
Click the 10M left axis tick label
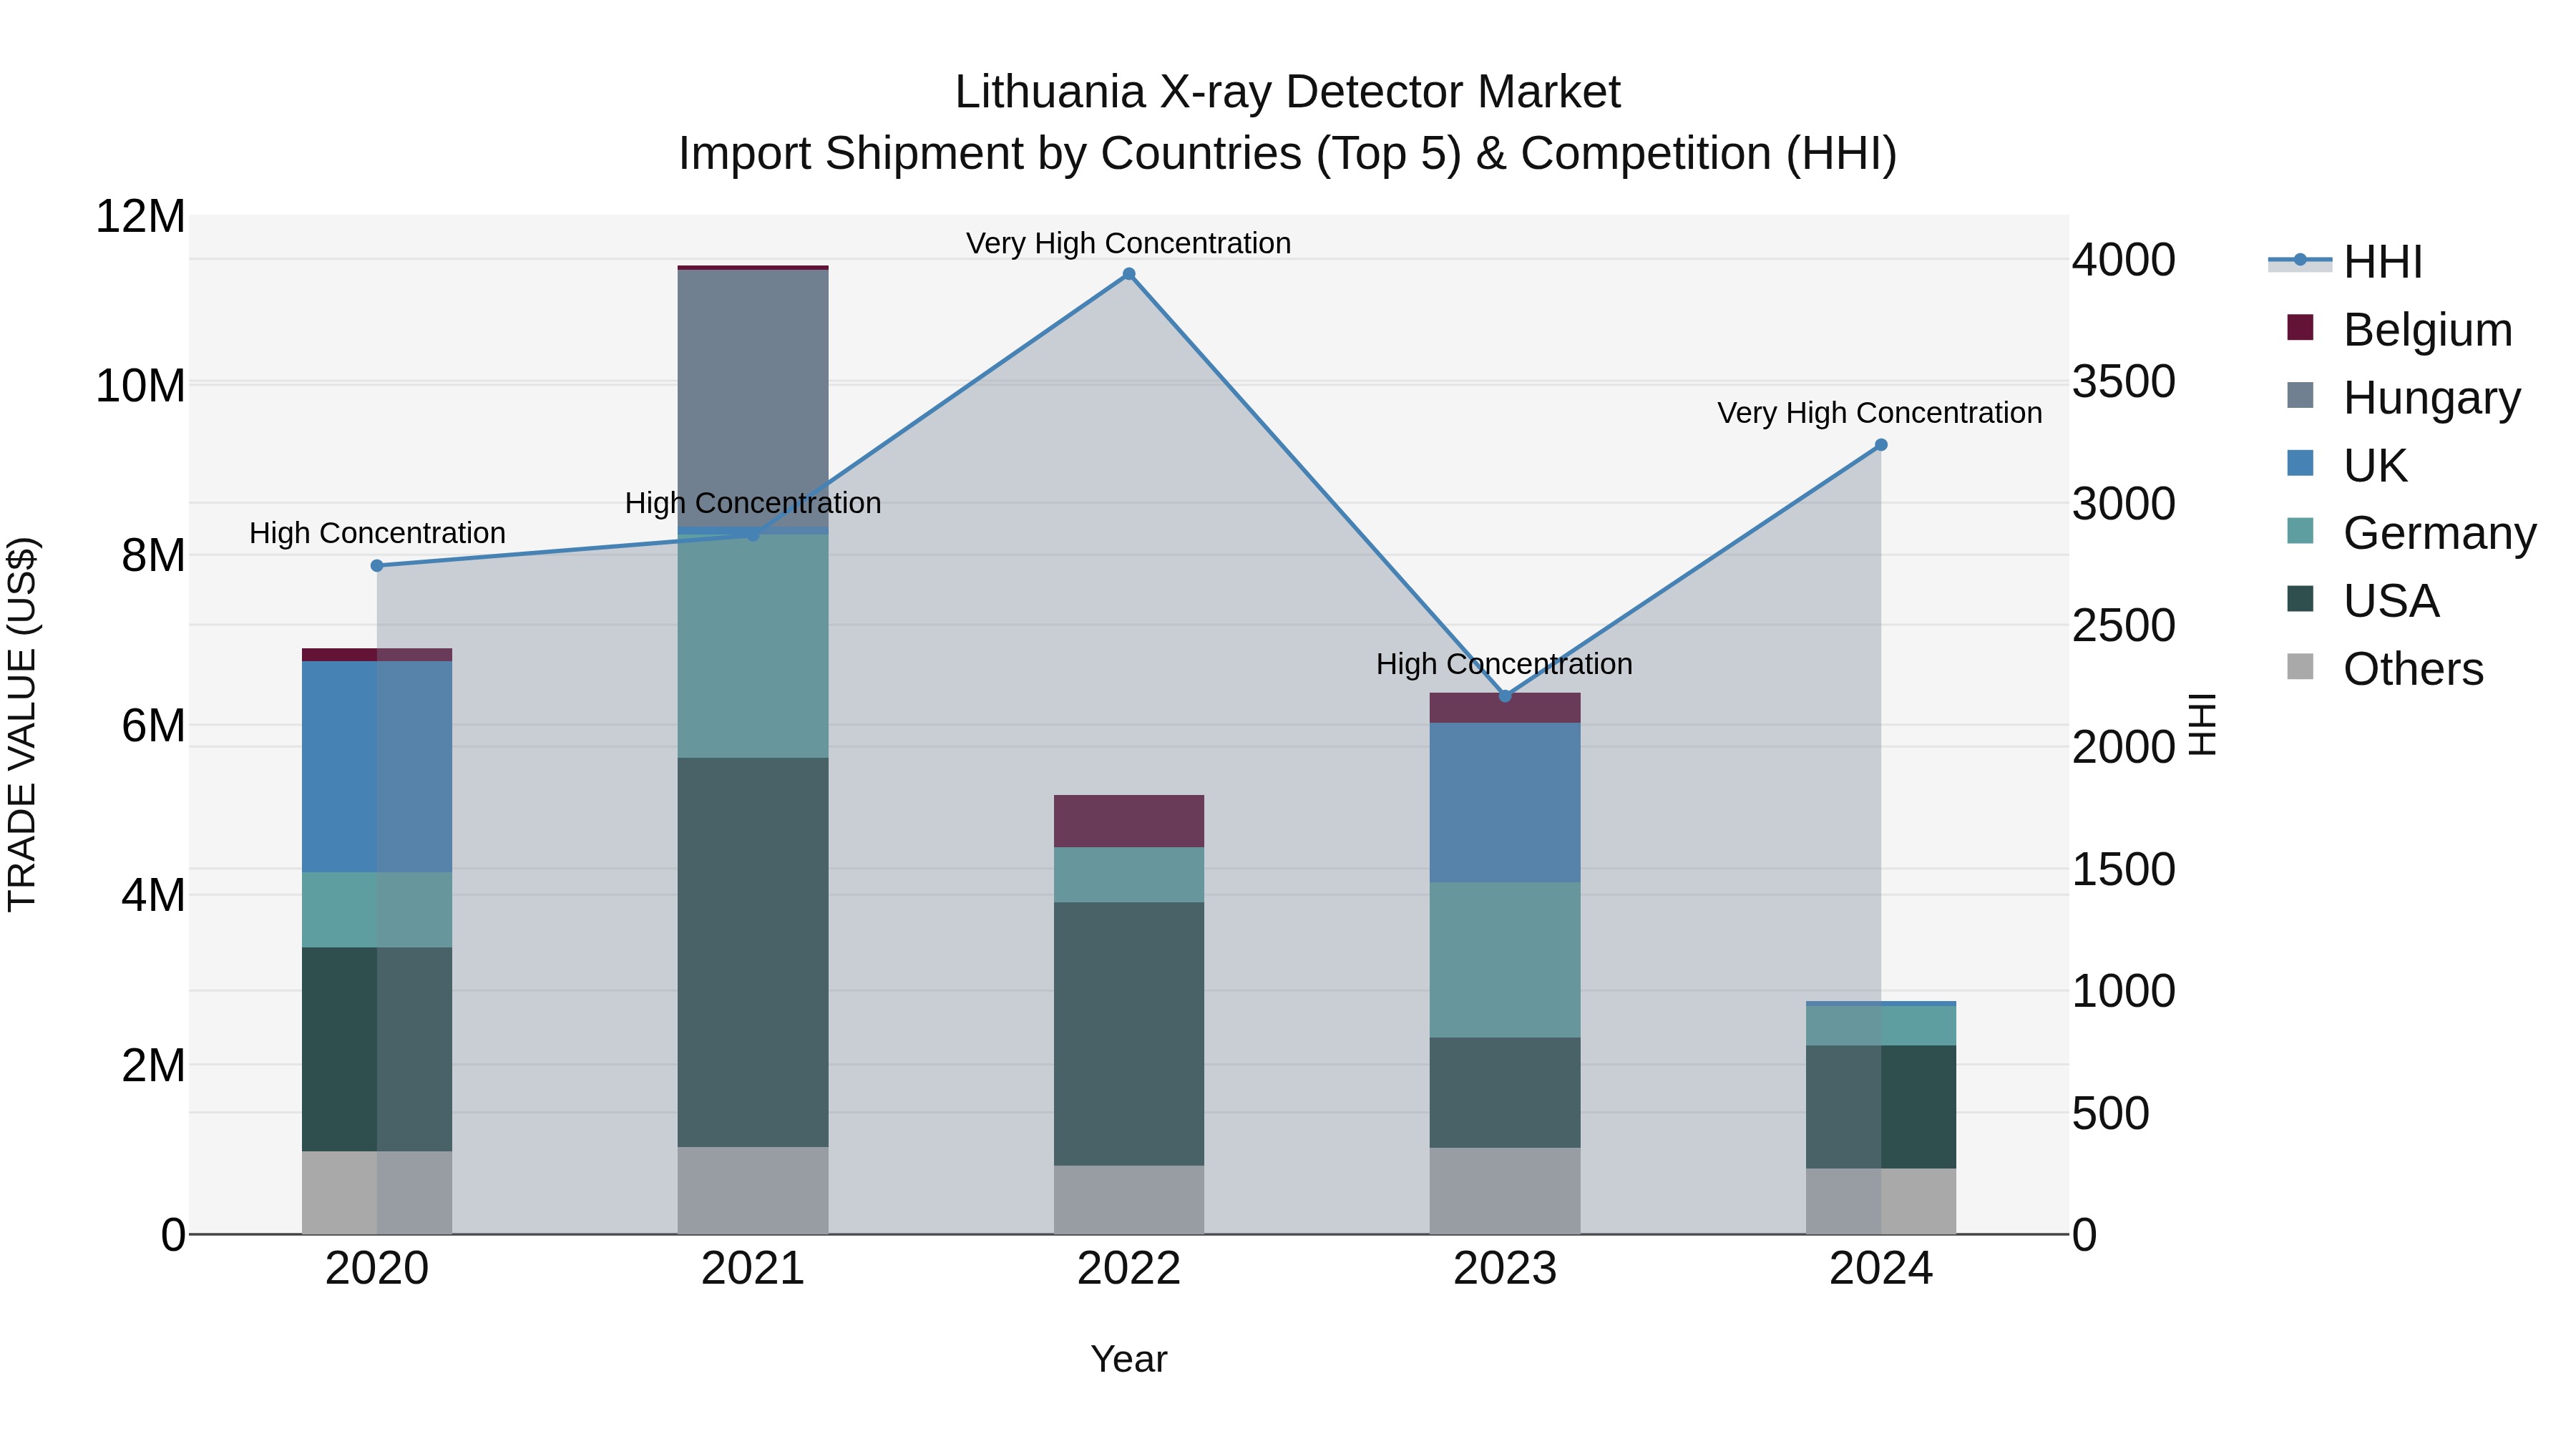click(x=140, y=386)
